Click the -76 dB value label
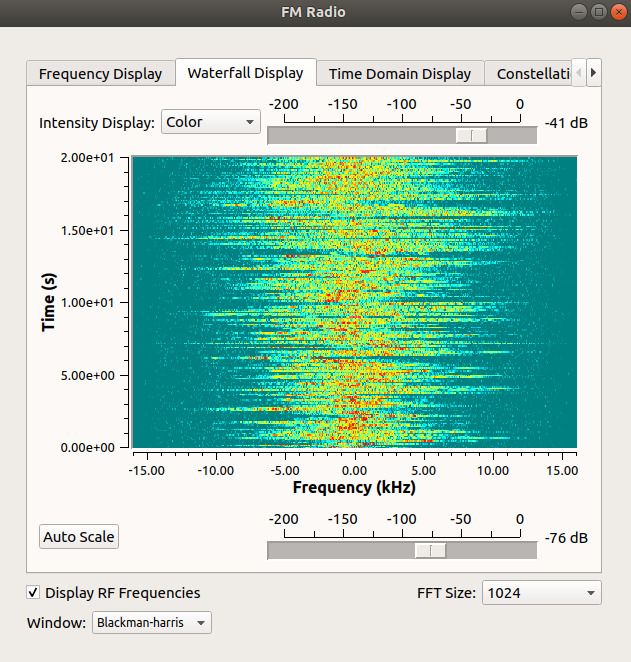The image size is (631, 662). 566,538
